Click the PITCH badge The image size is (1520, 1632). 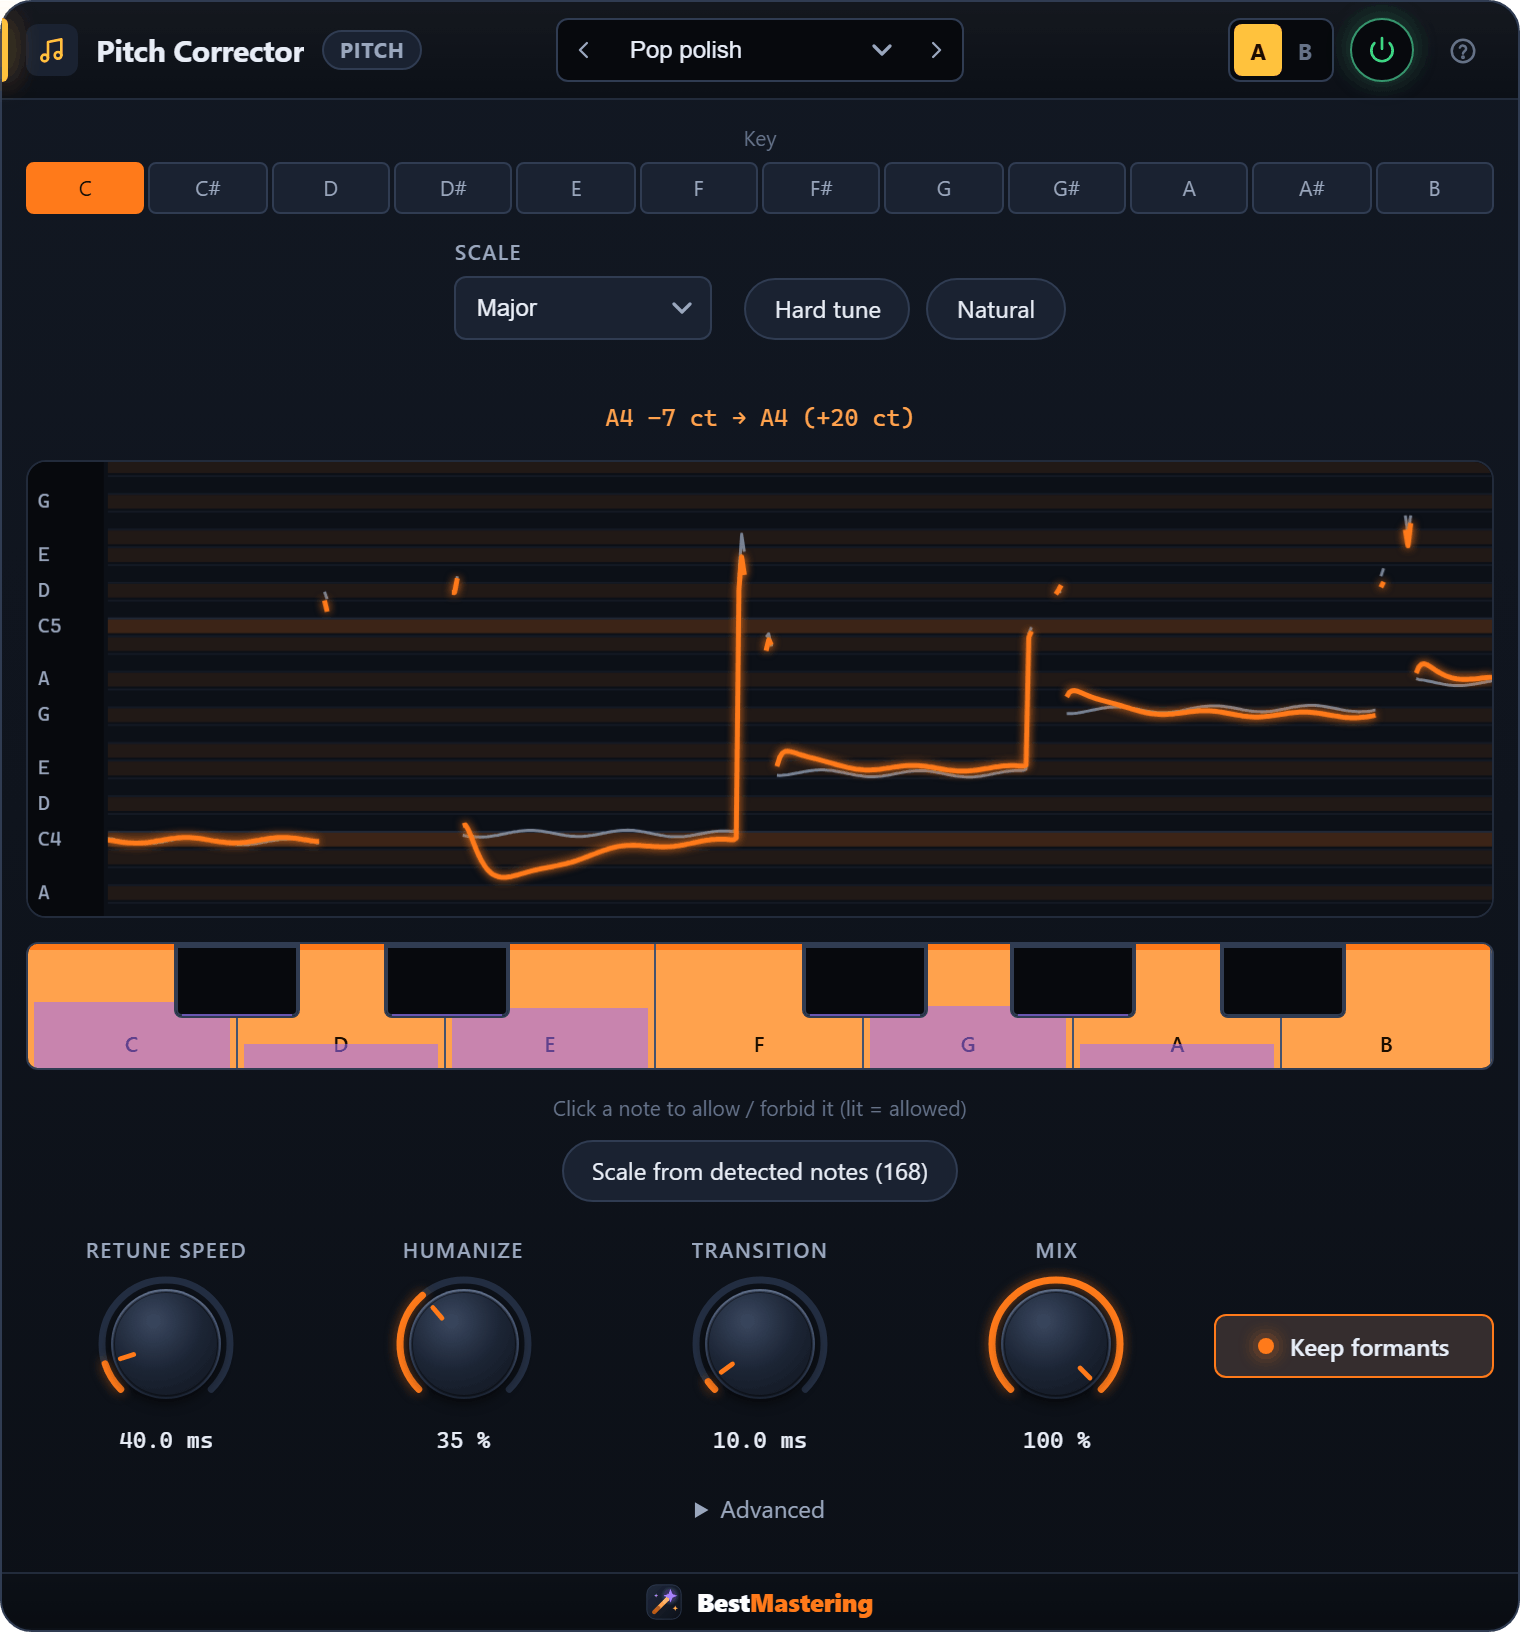point(372,50)
